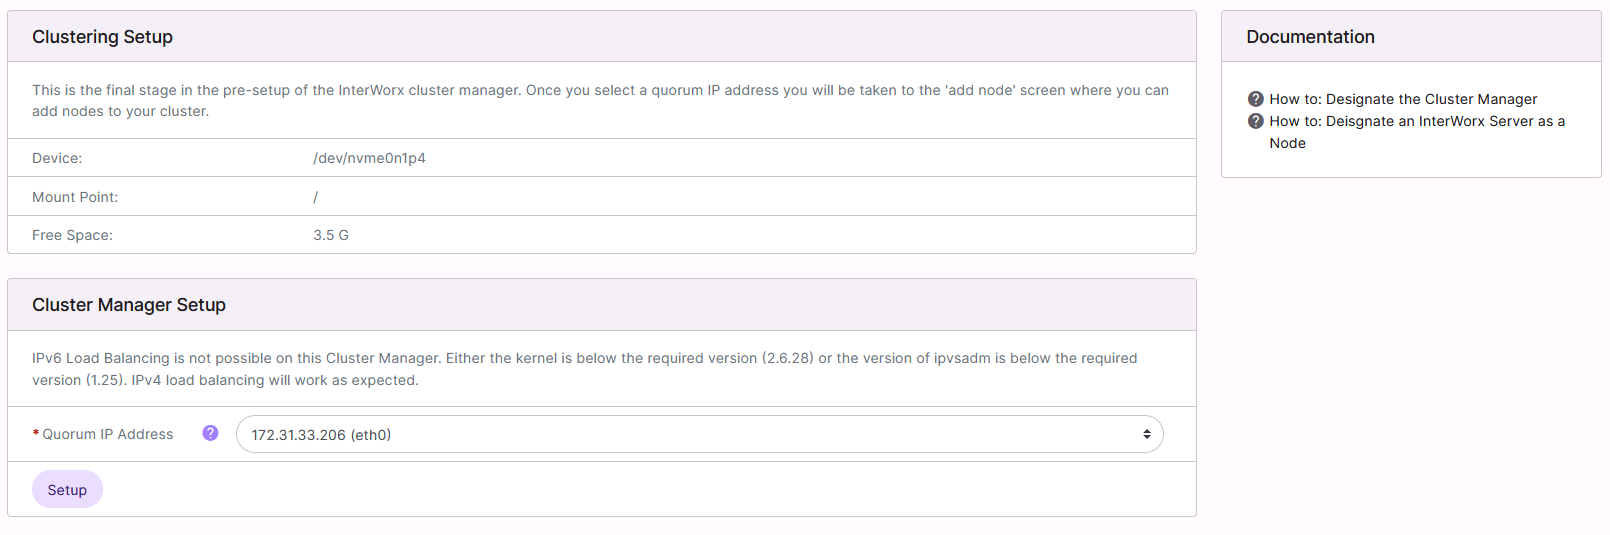Click the Quorum IP Address field label
The width and height of the screenshot is (1610, 535).
(x=108, y=434)
